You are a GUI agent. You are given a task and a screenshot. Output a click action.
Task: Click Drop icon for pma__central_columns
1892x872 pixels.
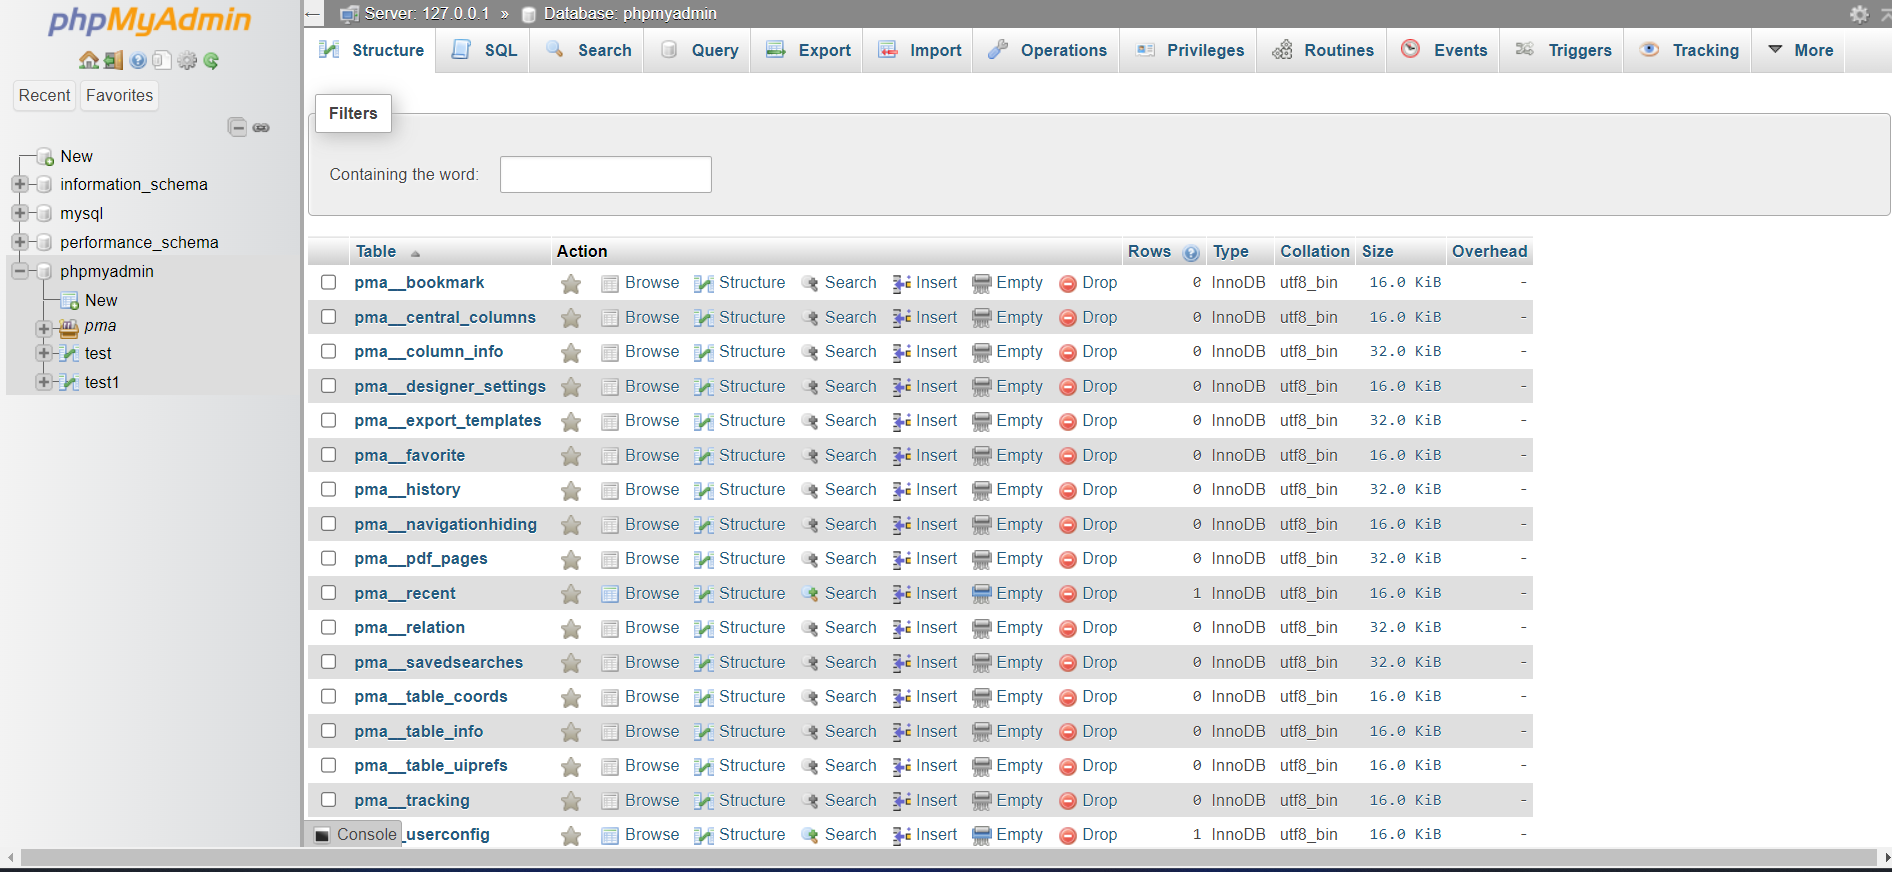pos(1068,318)
